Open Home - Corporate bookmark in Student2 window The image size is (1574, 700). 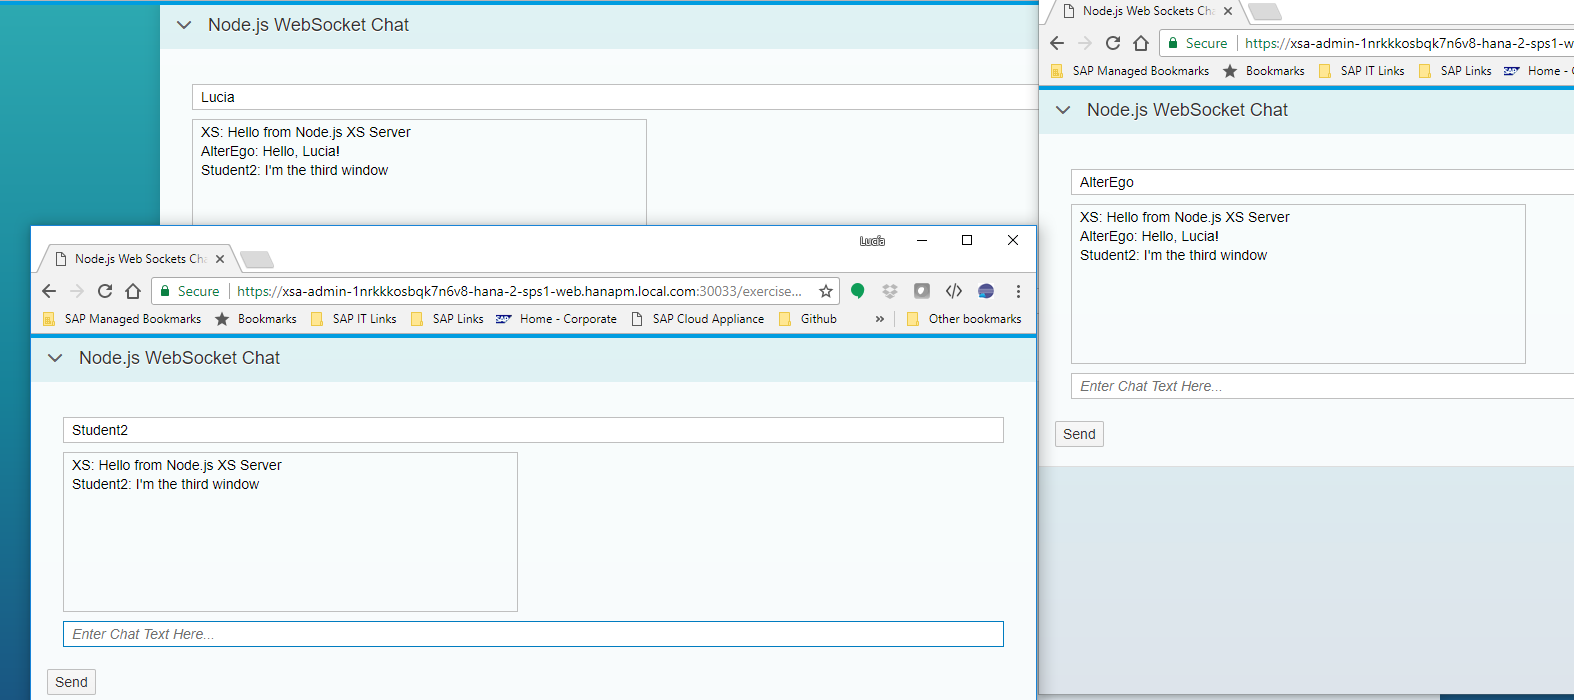557,319
